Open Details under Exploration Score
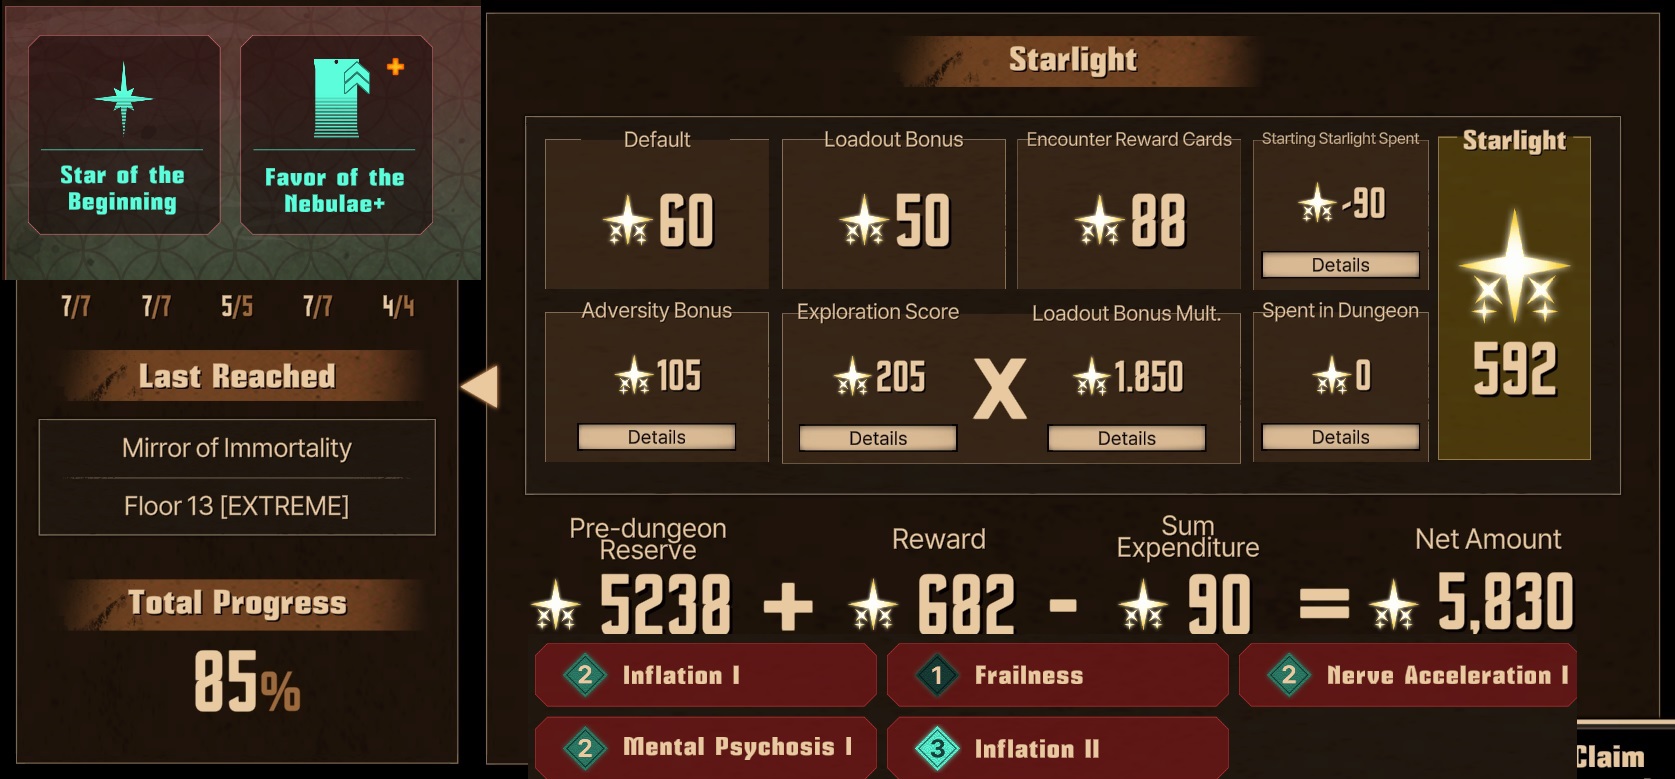The image size is (1675, 779). coord(877,438)
